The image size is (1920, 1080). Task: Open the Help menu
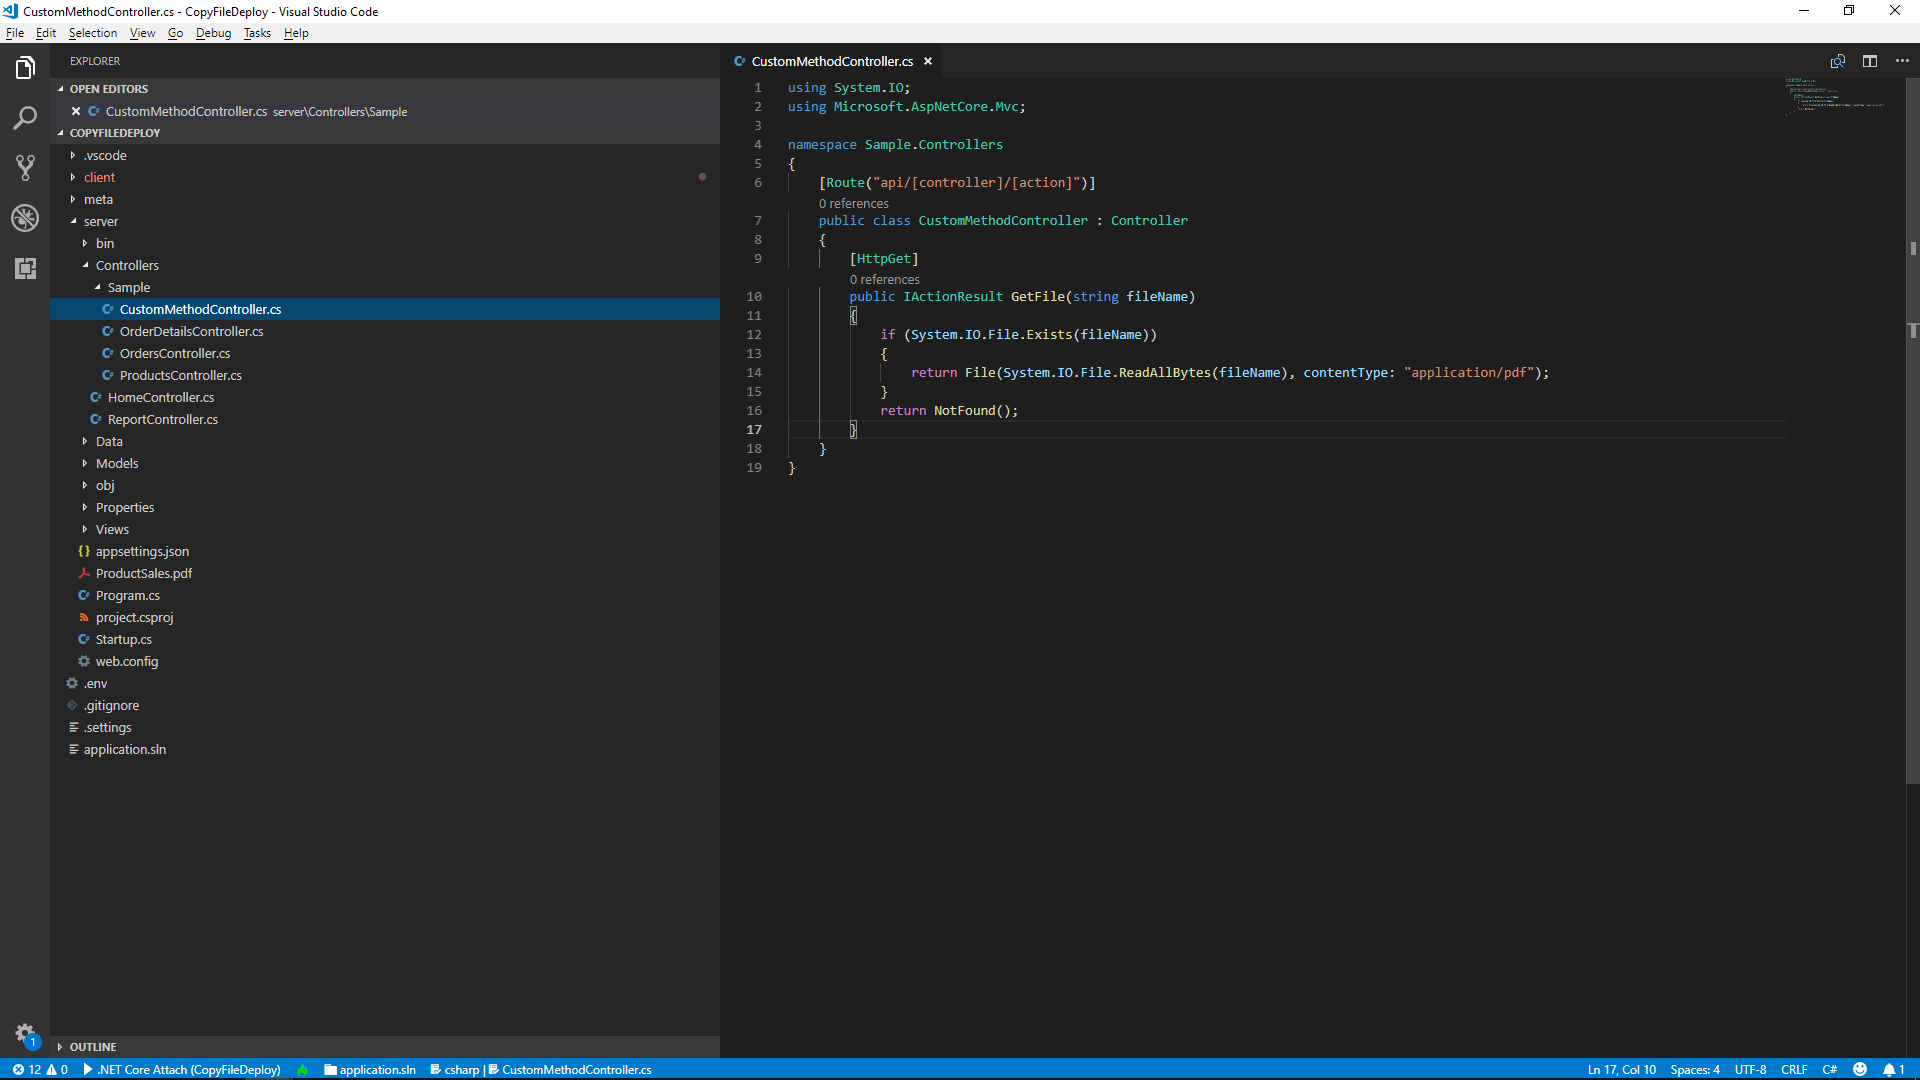click(x=296, y=33)
